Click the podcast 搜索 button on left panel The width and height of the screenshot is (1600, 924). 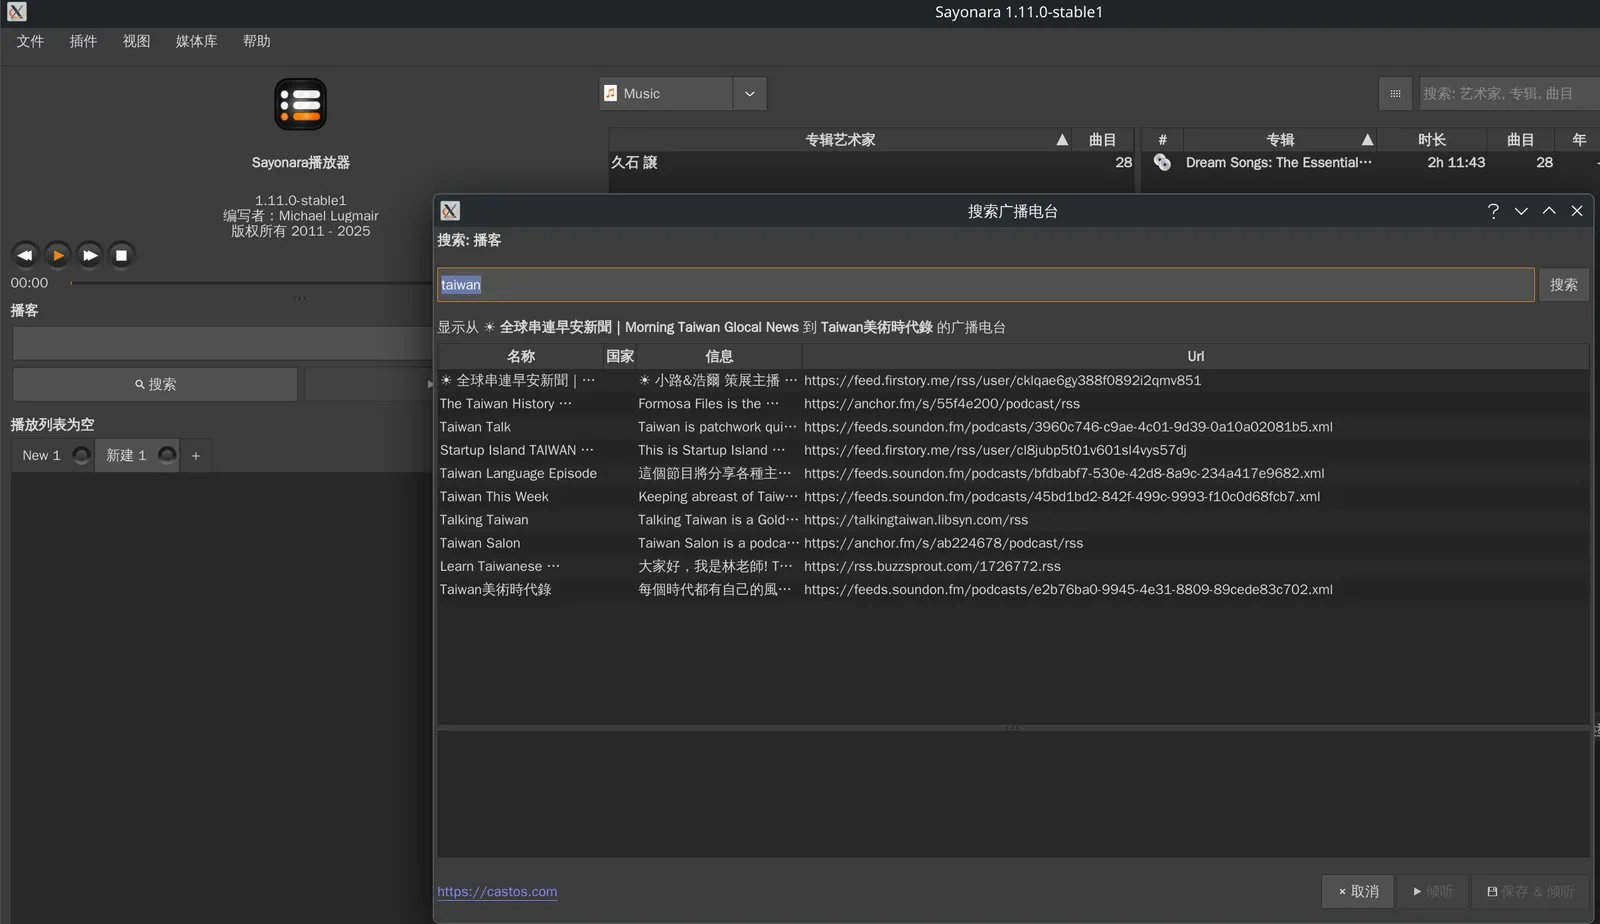(155, 384)
